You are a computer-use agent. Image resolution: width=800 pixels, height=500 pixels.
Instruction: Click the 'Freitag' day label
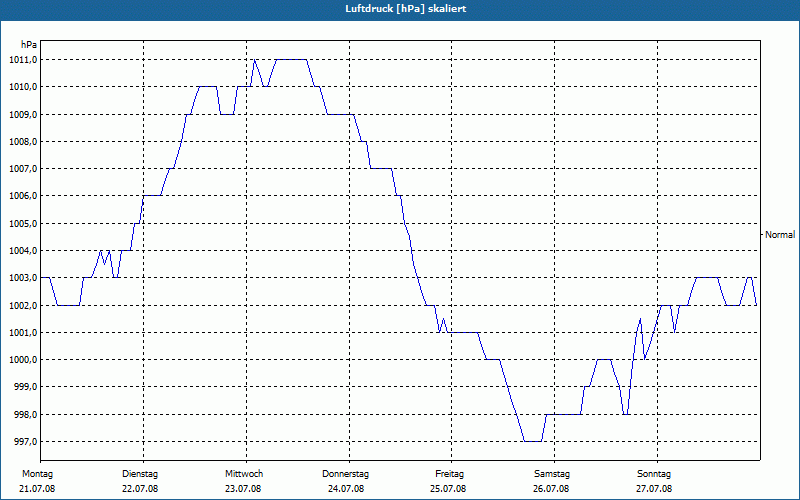[x=449, y=474]
